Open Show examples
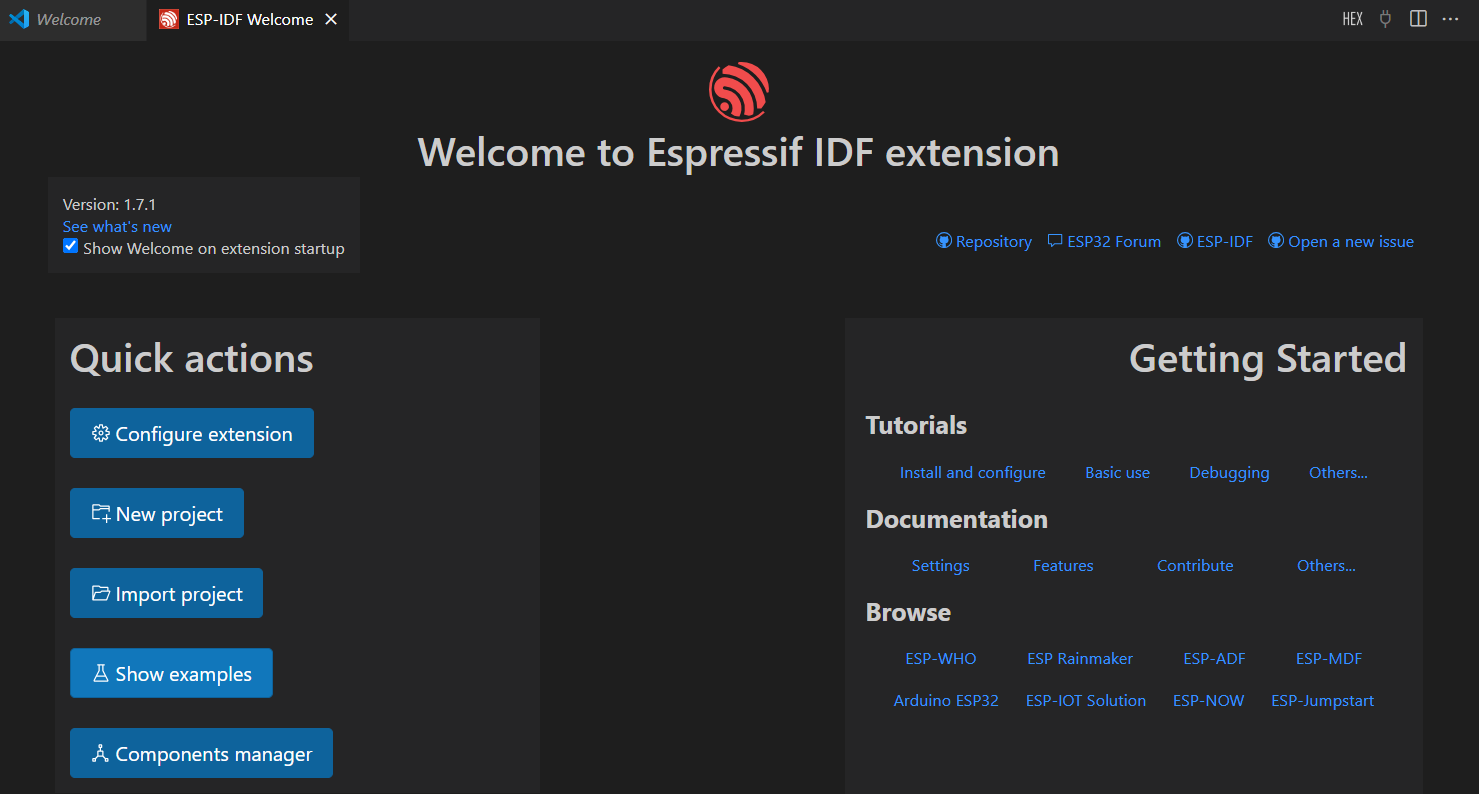Image resolution: width=1479 pixels, height=794 pixels. tap(171, 673)
